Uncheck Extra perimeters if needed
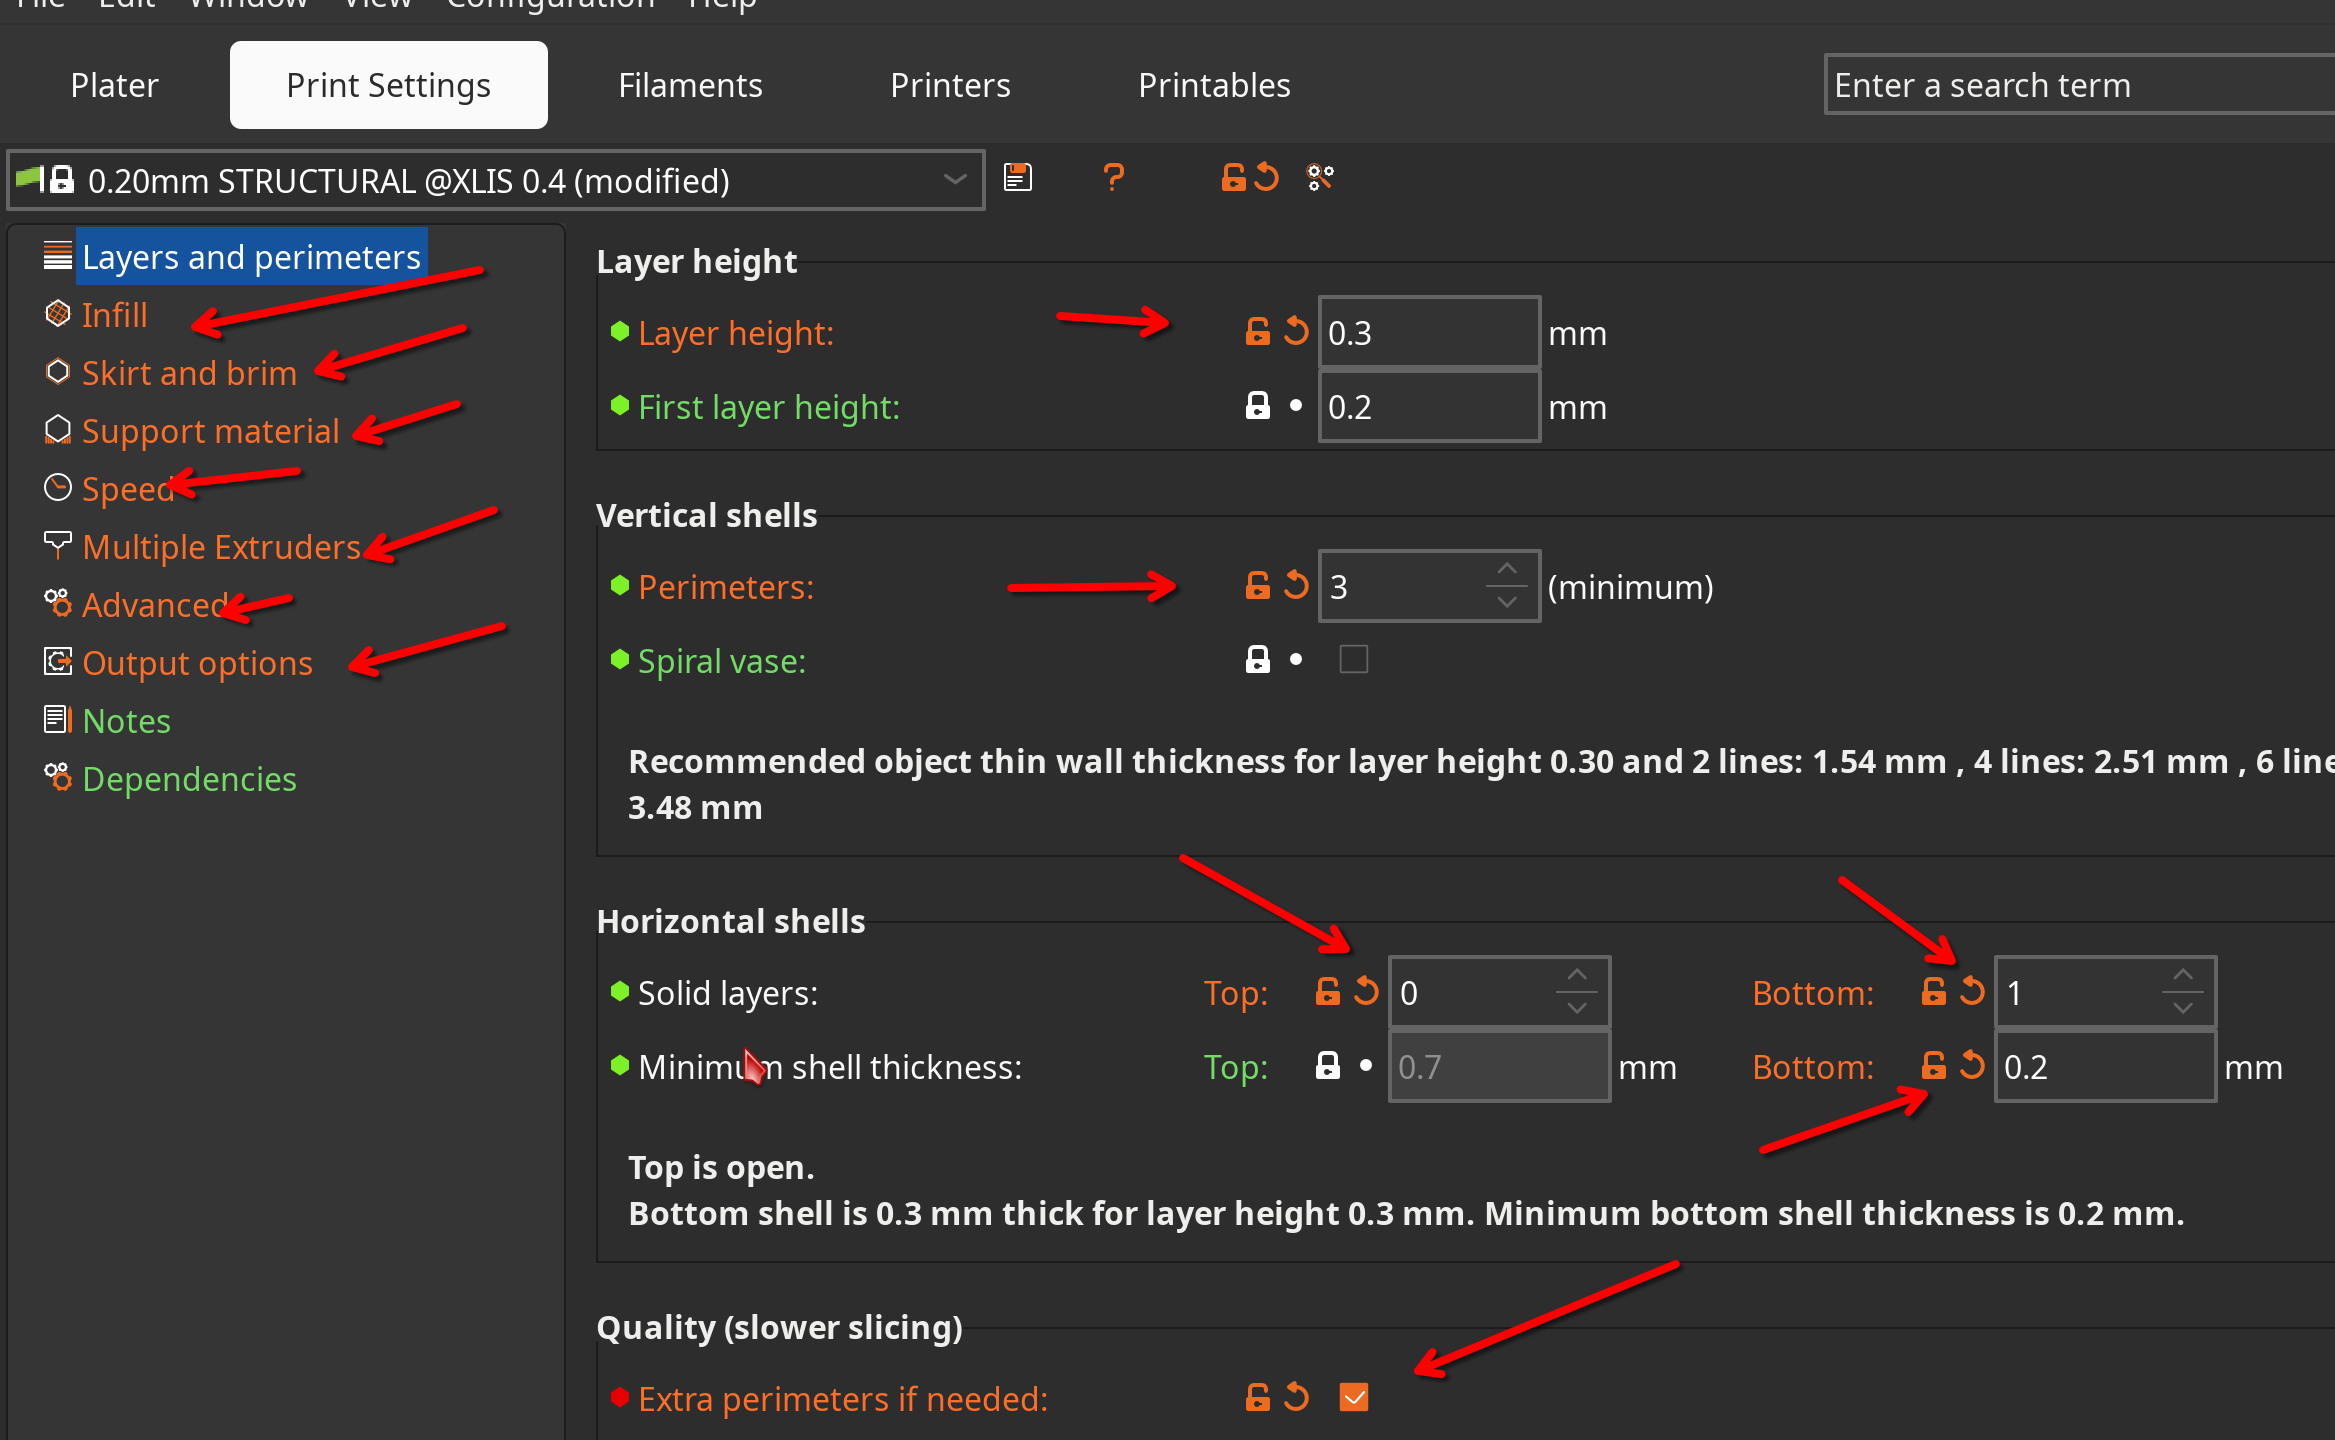Viewport: 2335px width, 1440px height. tap(1353, 1397)
